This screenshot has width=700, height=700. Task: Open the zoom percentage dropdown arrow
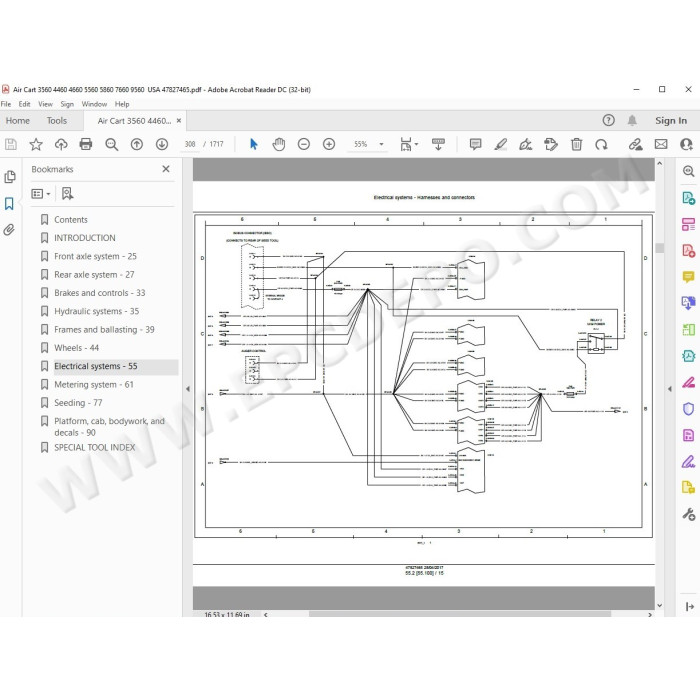381,144
